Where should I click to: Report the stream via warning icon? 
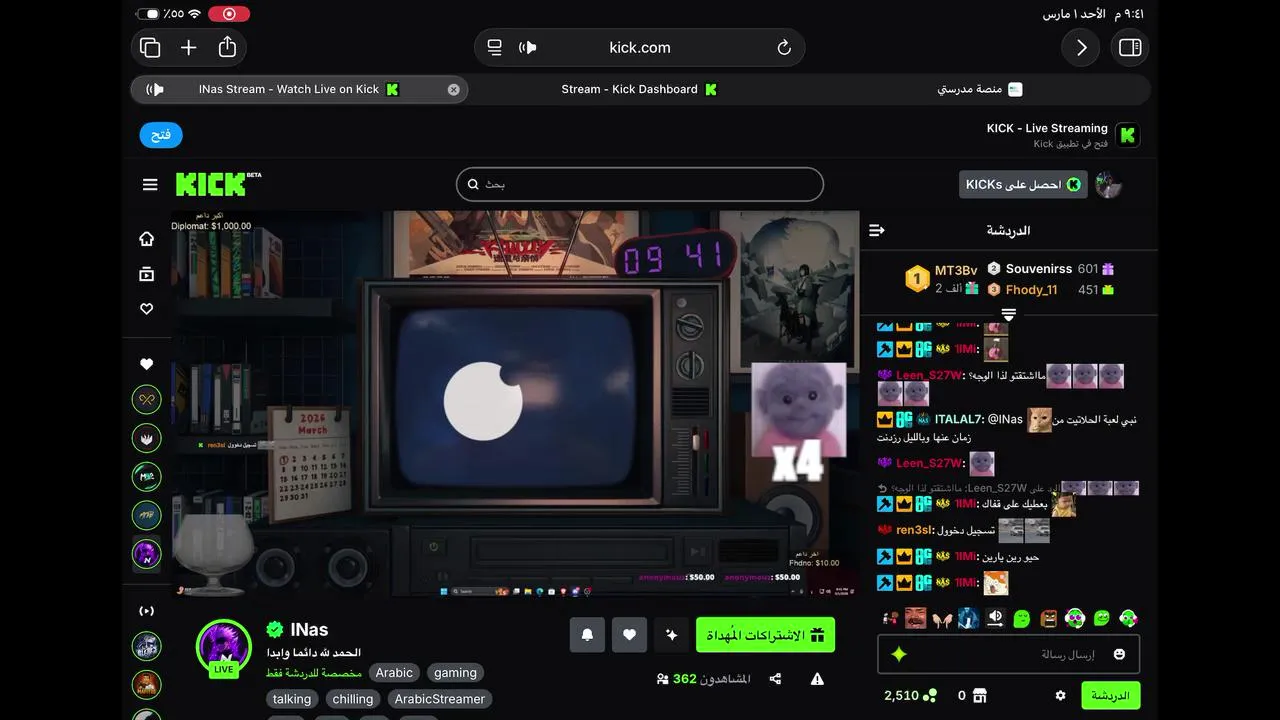(817, 679)
